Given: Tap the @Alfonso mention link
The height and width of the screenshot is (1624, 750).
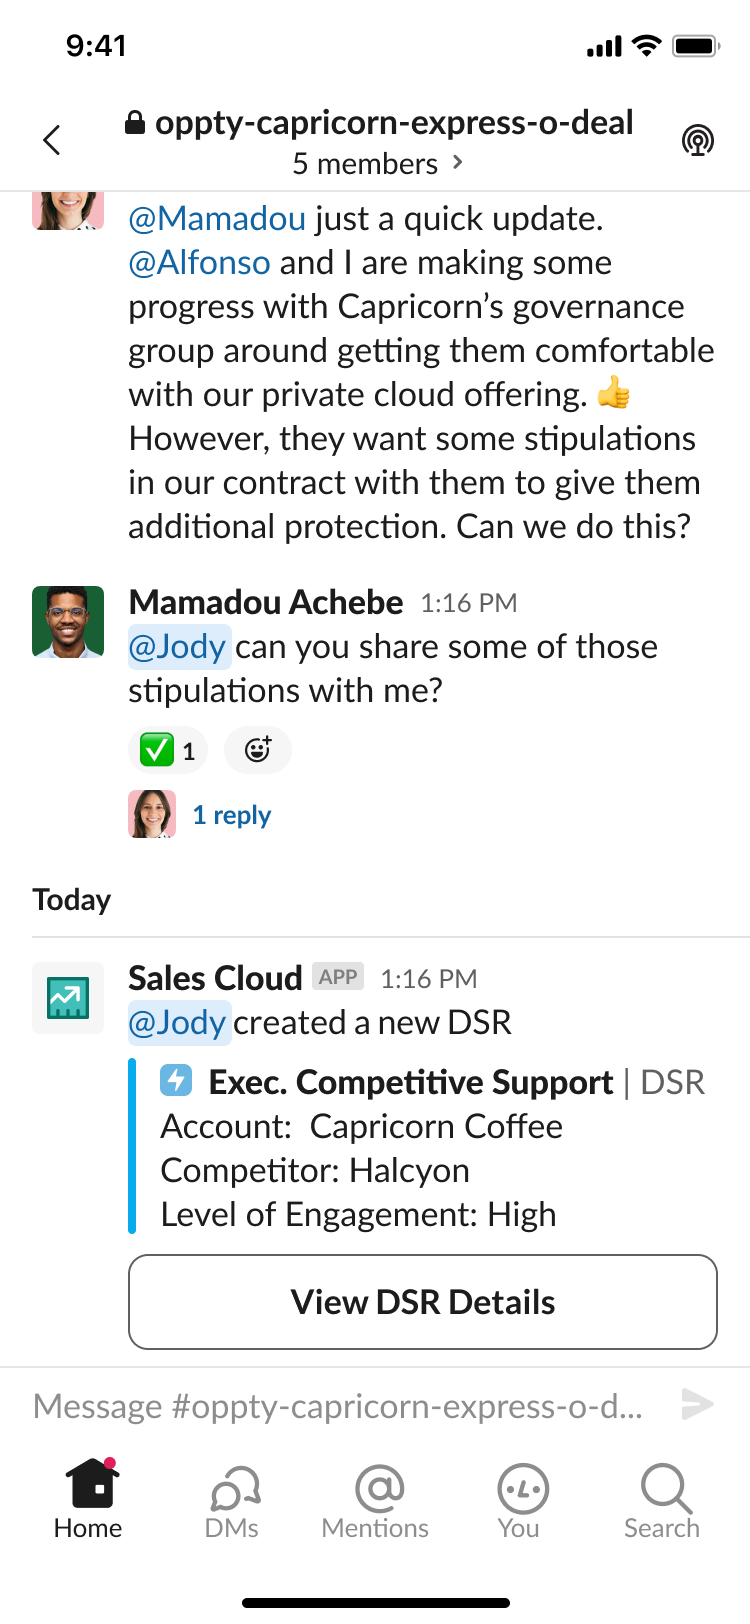Looking at the screenshot, I should tap(200, 262).
